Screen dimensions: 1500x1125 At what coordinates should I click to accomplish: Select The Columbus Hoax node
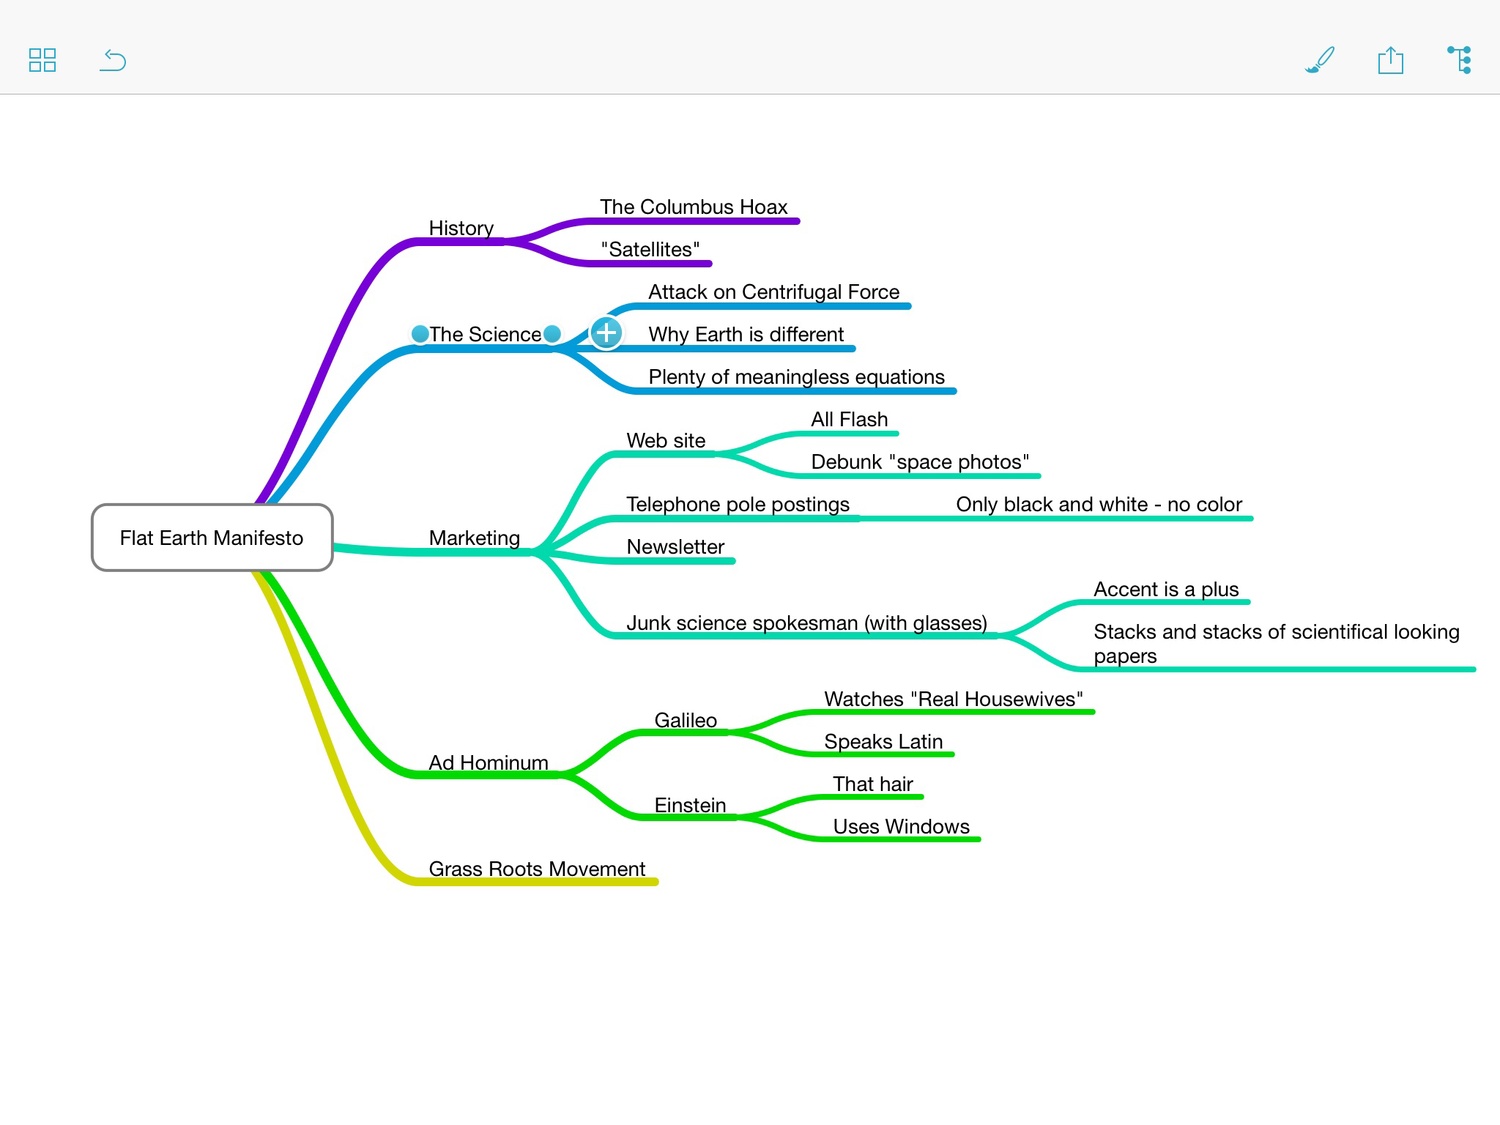click(x=694, y=207)
